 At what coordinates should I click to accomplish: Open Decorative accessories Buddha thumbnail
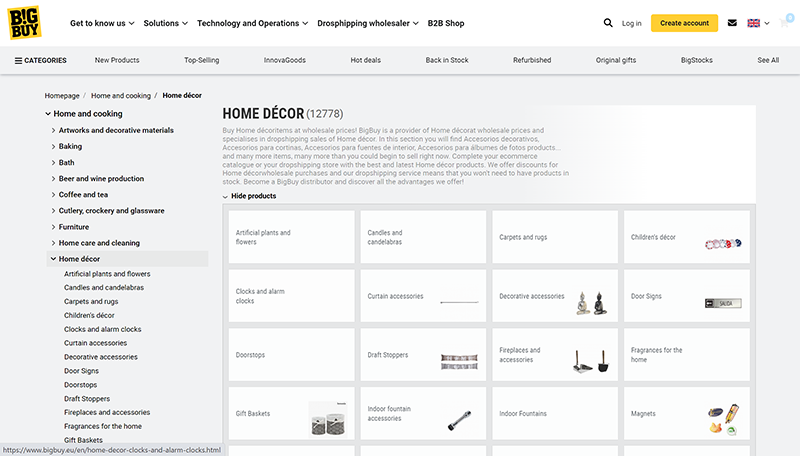[x=591, y=303]
